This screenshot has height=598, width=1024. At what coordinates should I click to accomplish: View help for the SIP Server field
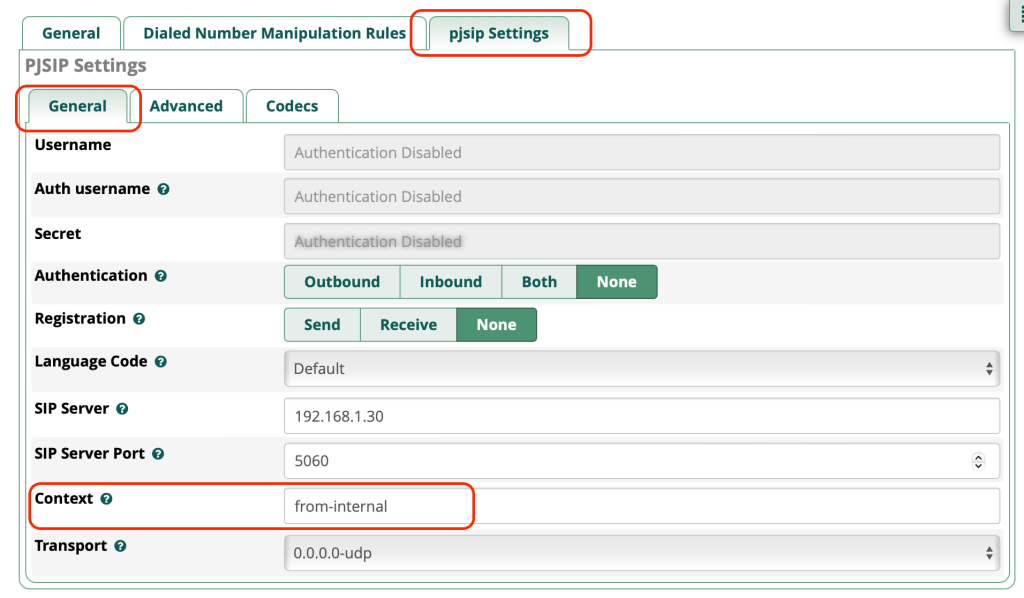click(122, 409)
